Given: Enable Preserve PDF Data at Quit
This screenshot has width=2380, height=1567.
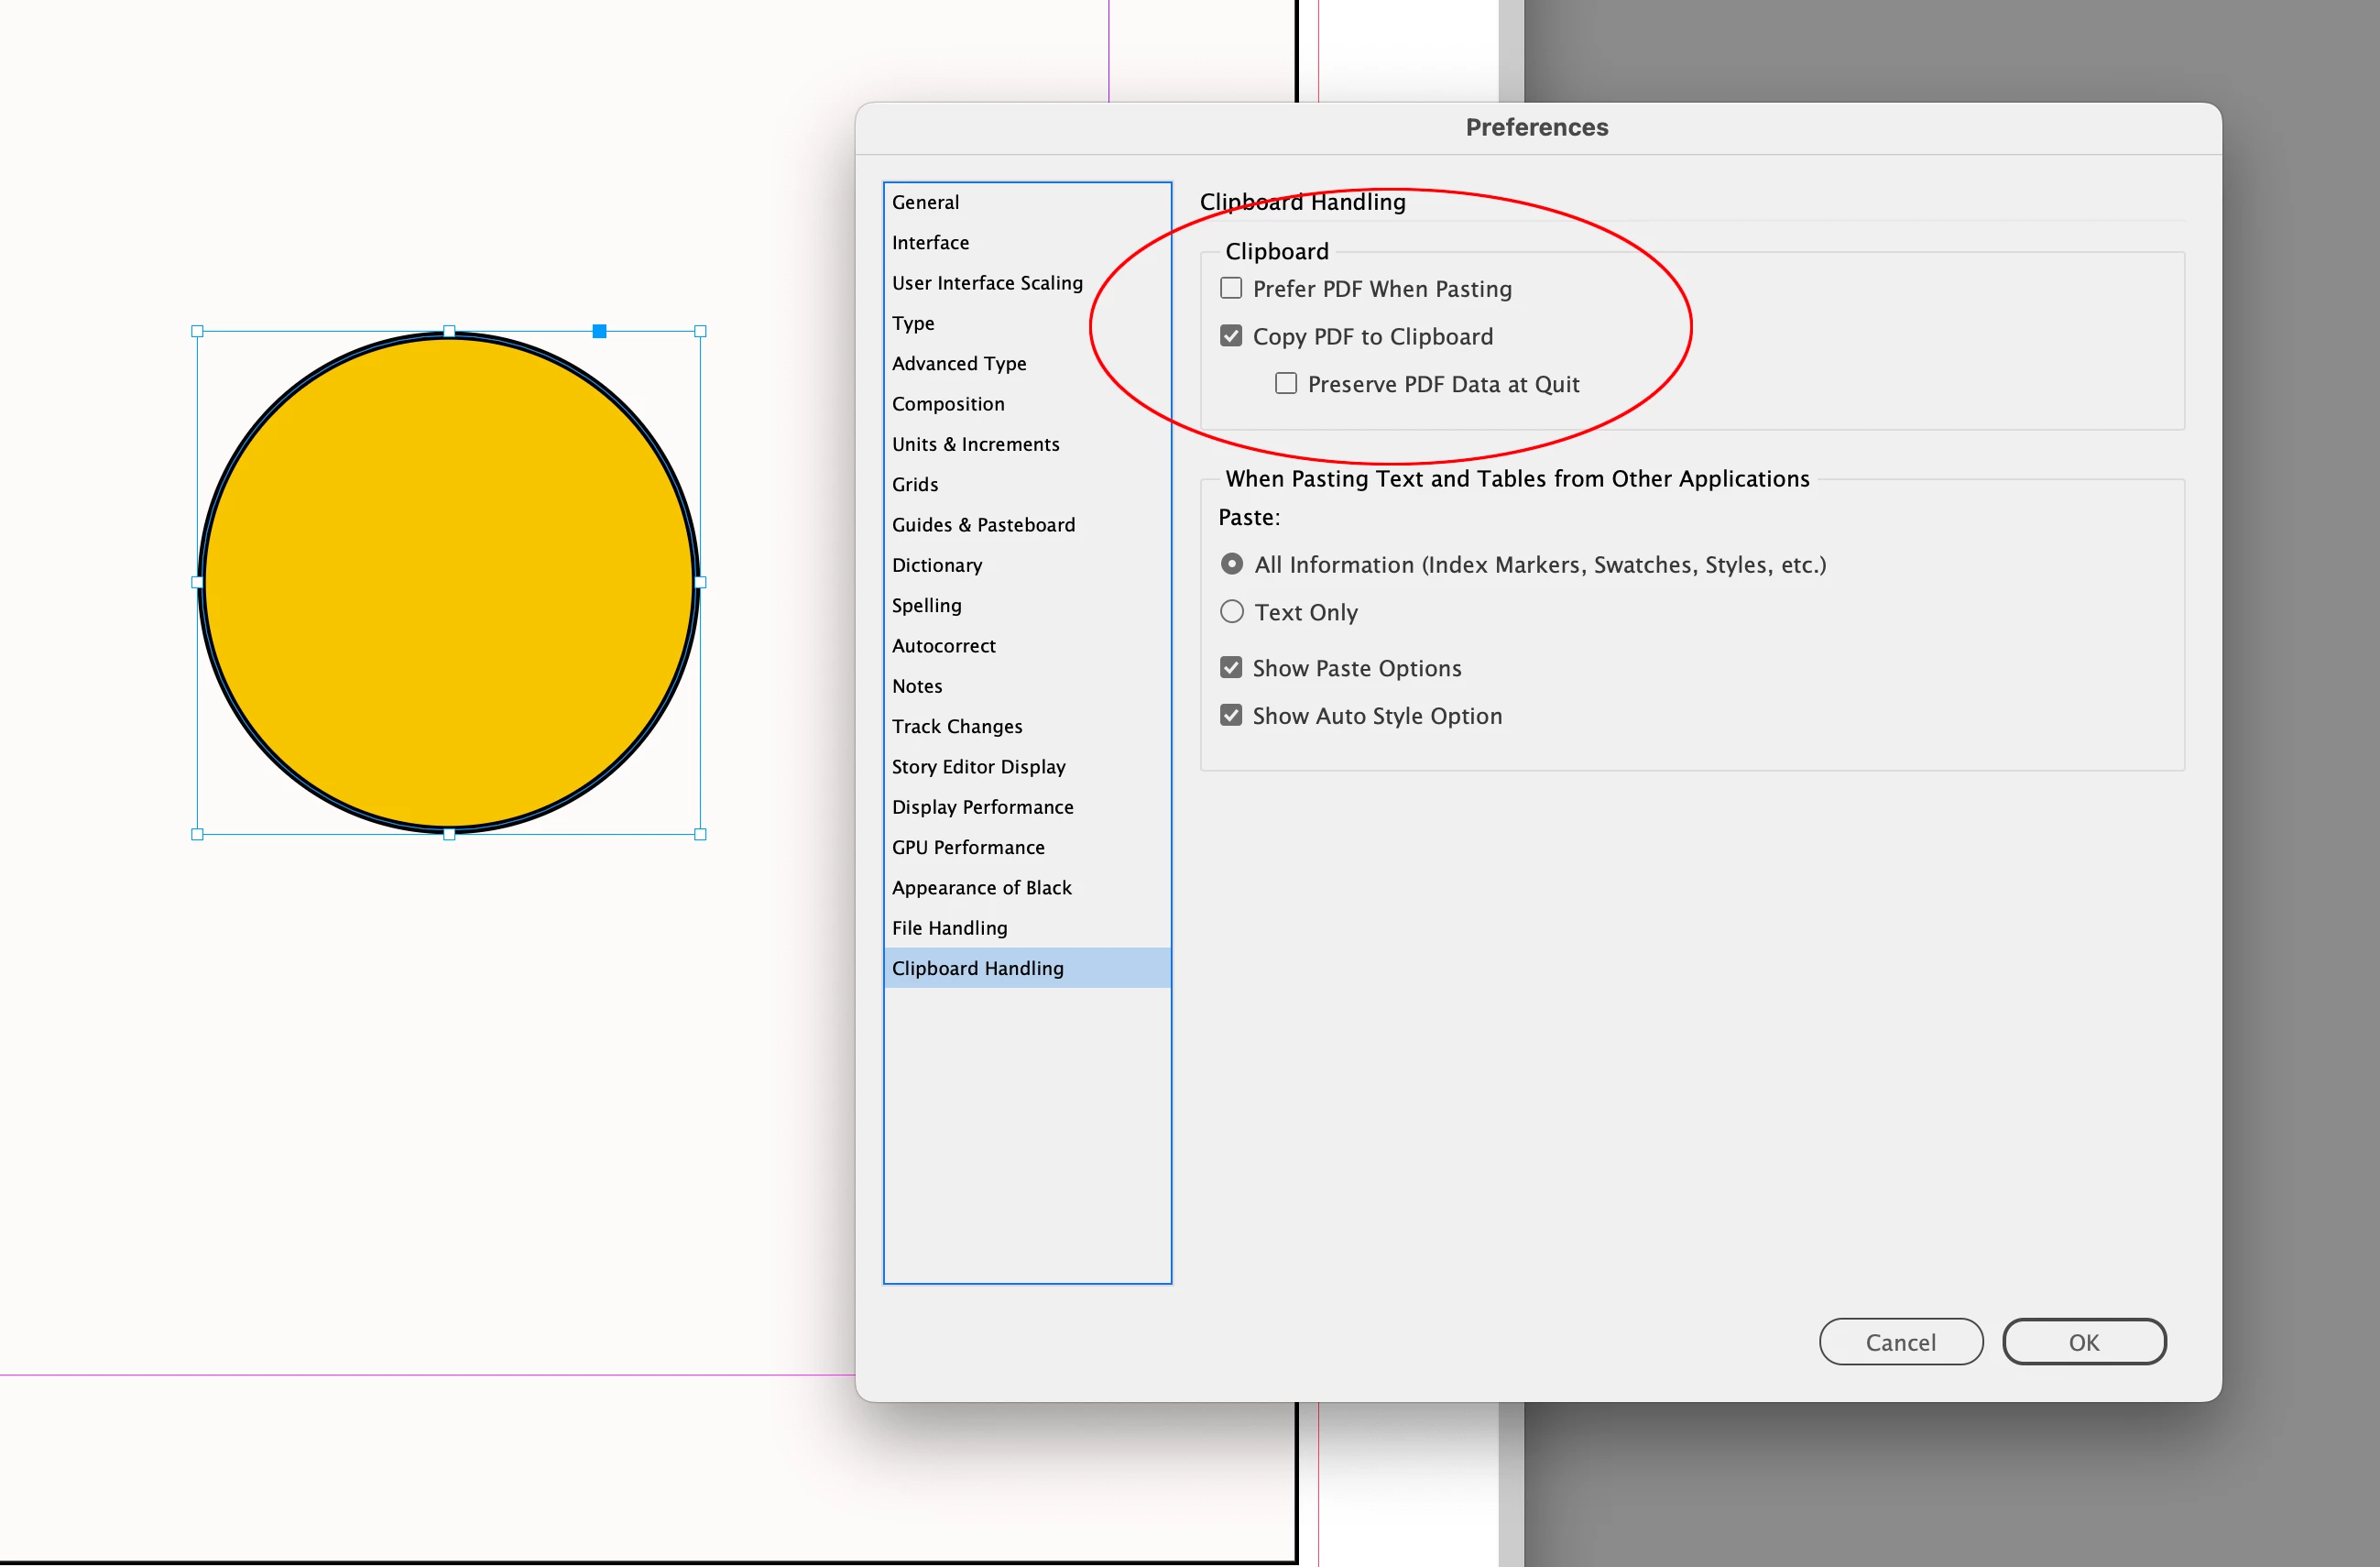Looking at the screenshot, I should (1286, 384).
